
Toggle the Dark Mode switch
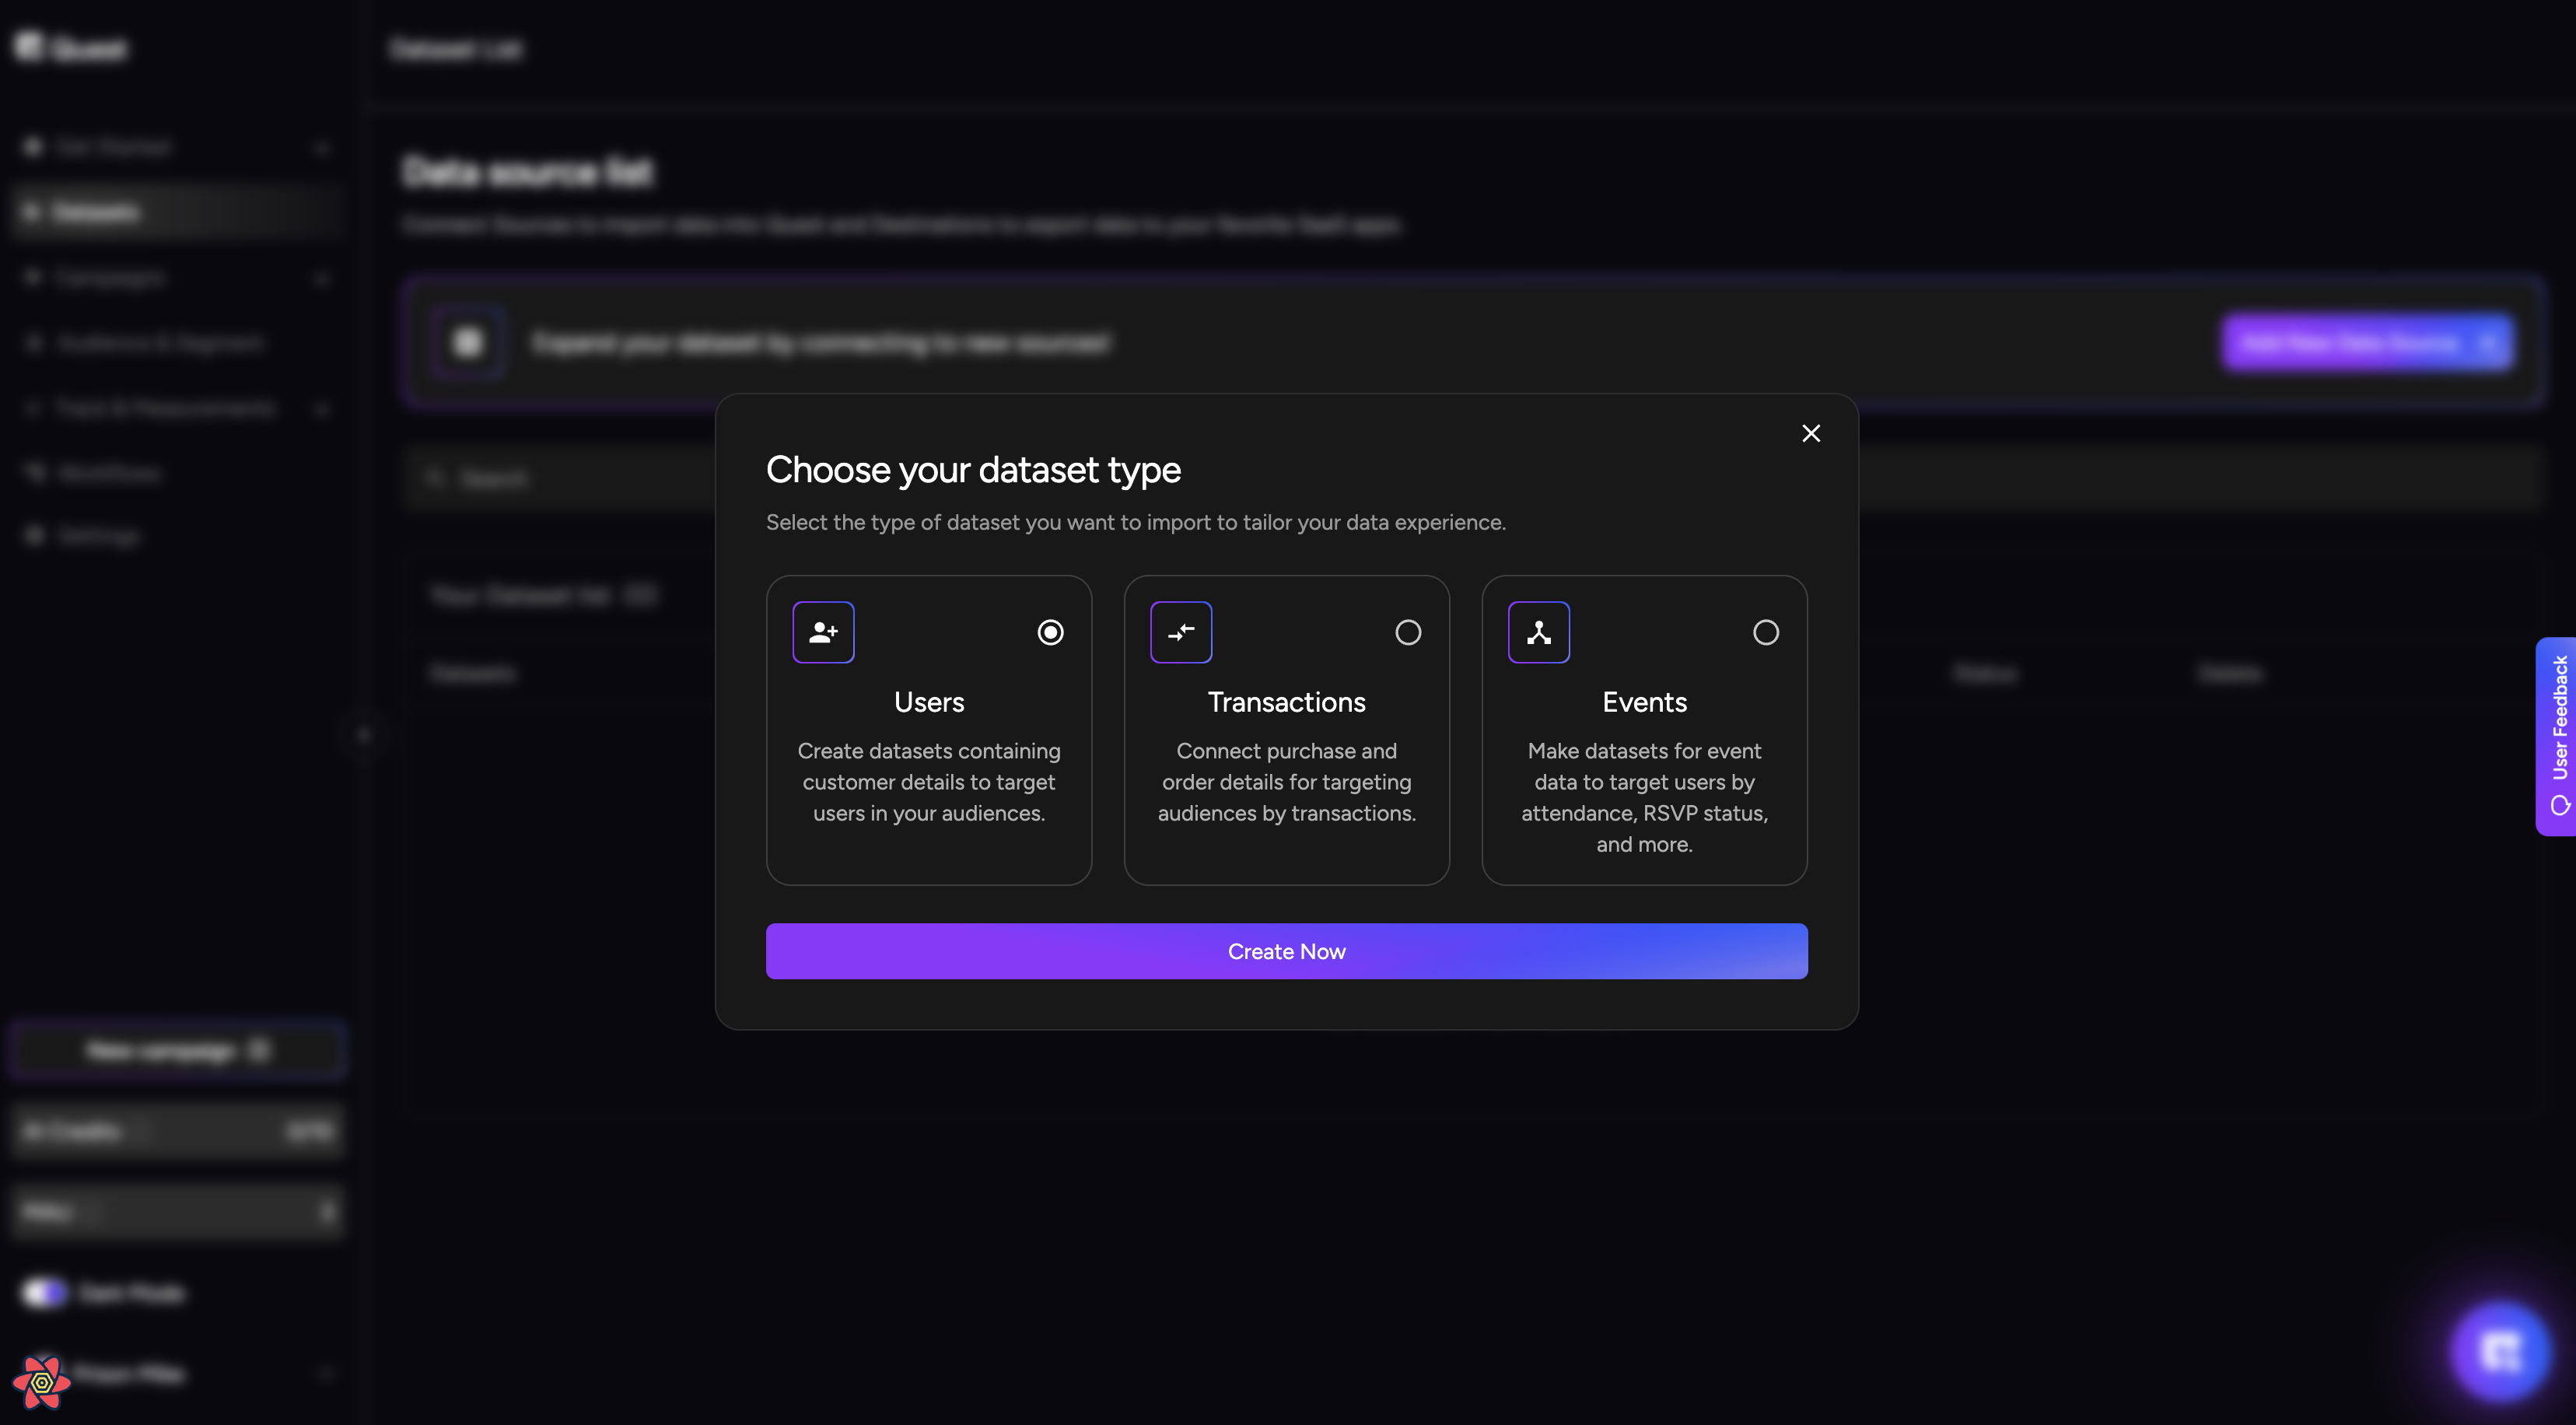(44, 1293)
